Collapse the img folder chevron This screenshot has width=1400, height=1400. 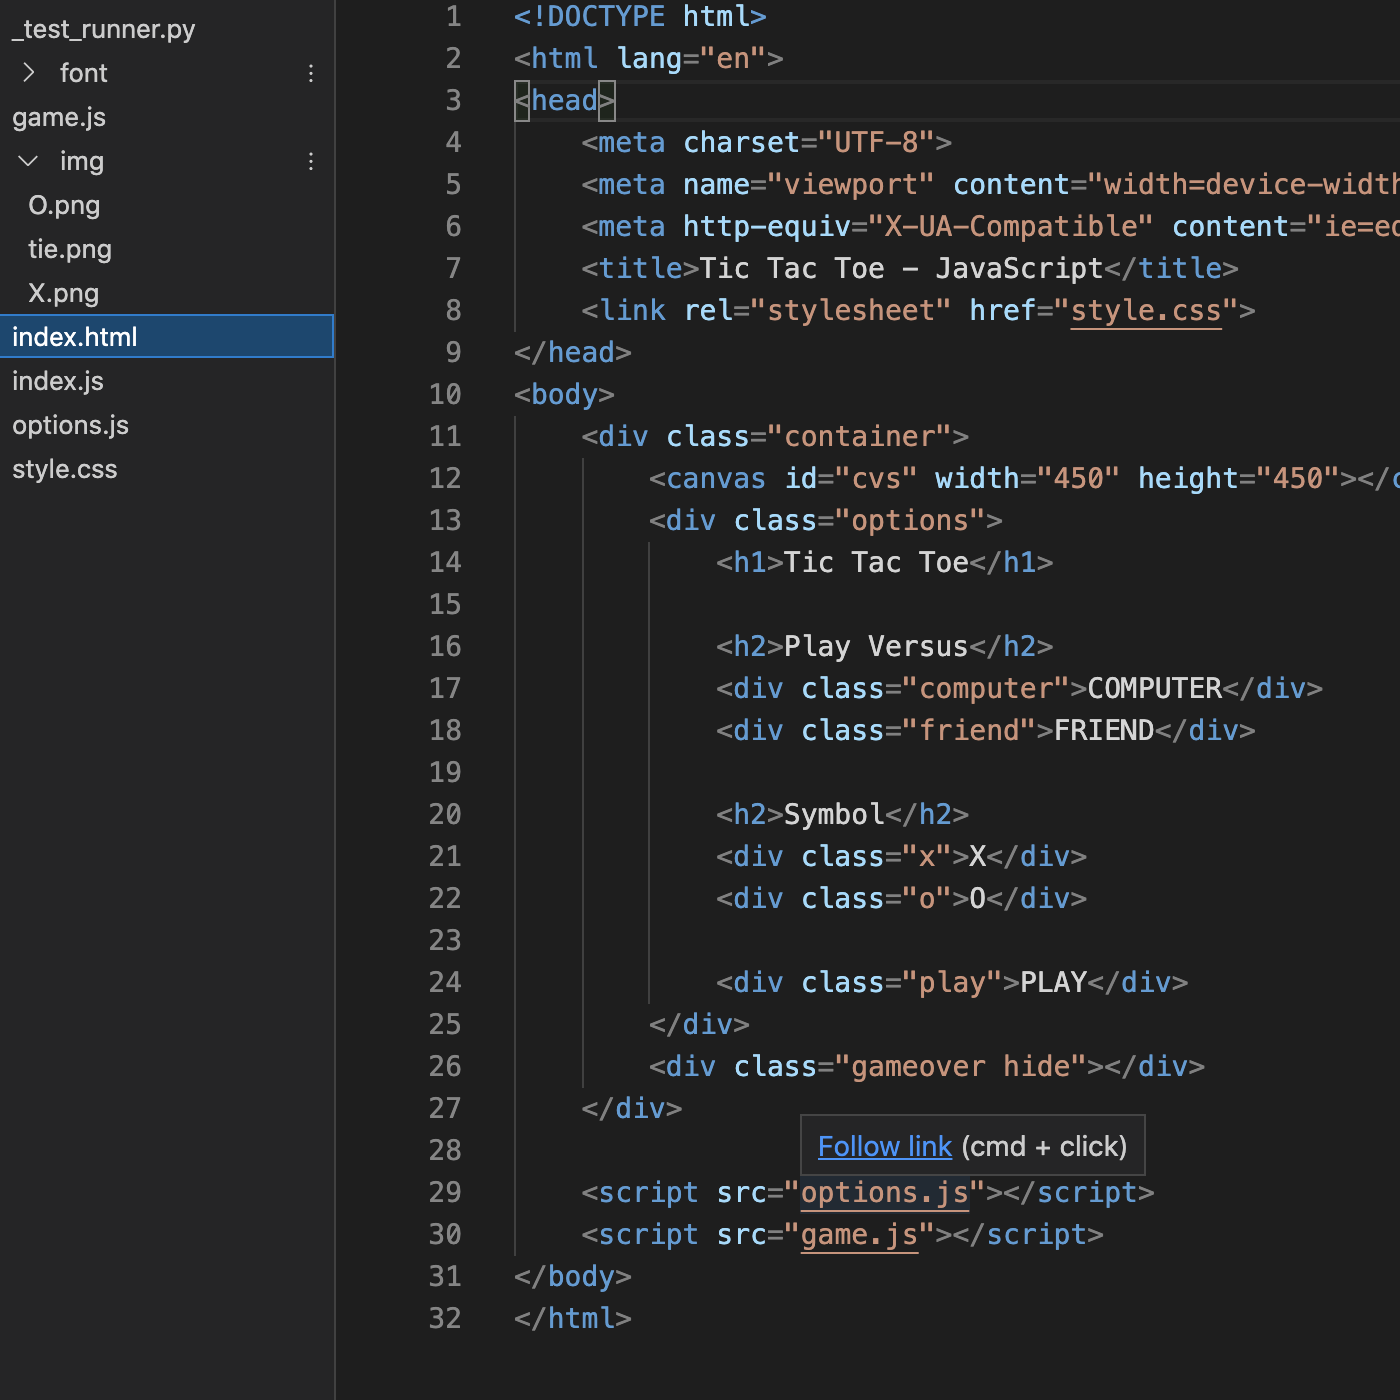click(x=29, y=161)
